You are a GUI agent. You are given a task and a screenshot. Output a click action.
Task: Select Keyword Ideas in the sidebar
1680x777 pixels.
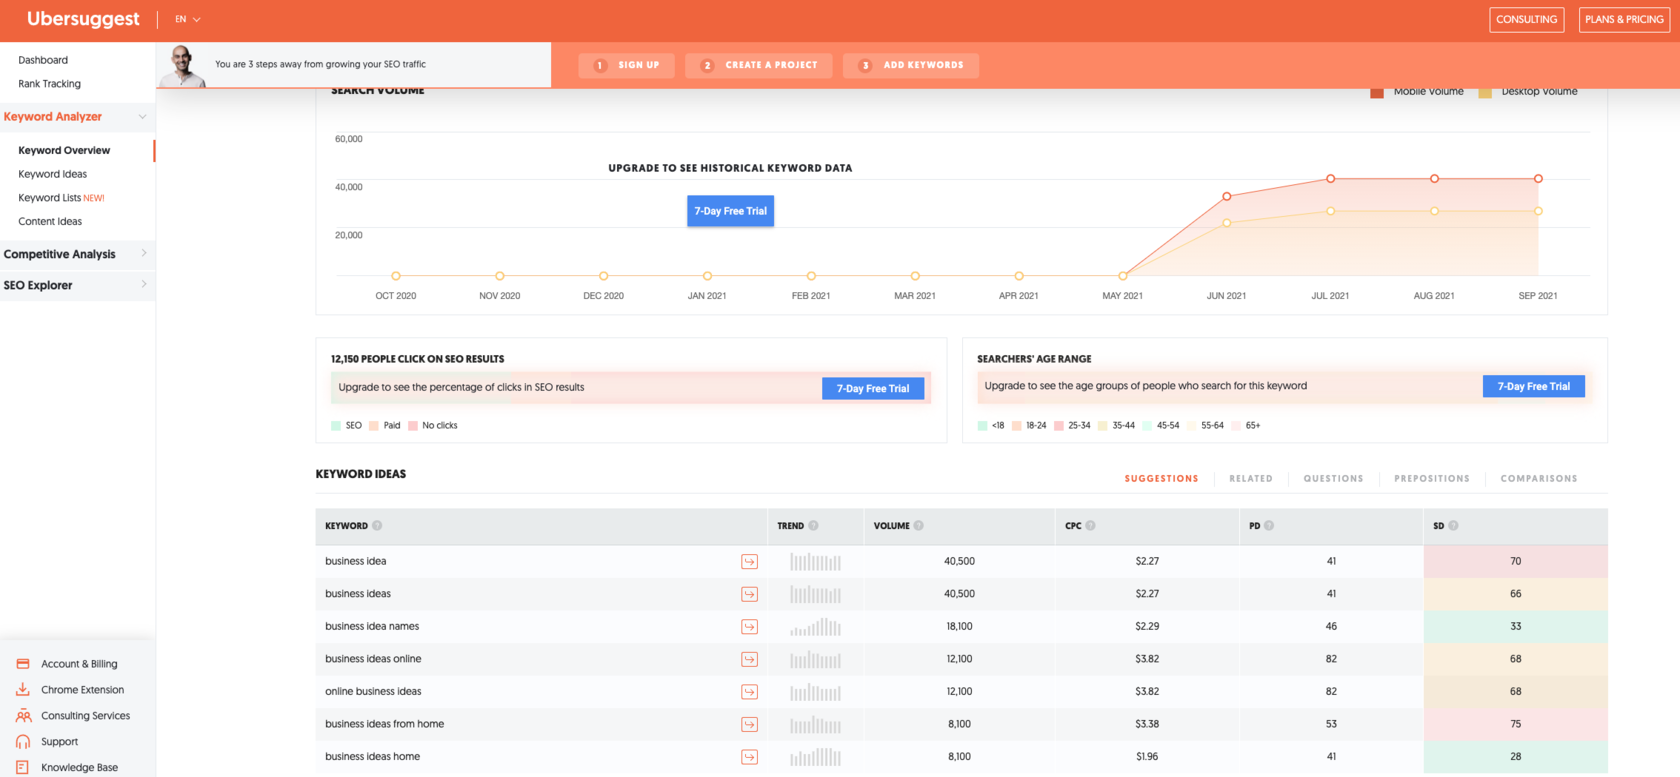[52, 174]
